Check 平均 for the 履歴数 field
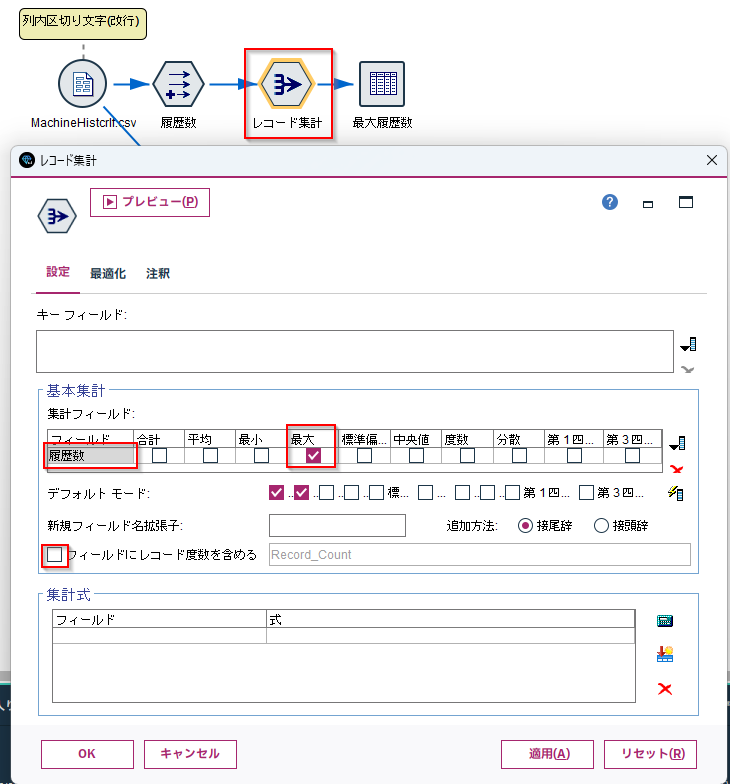 tap(210, 456)
